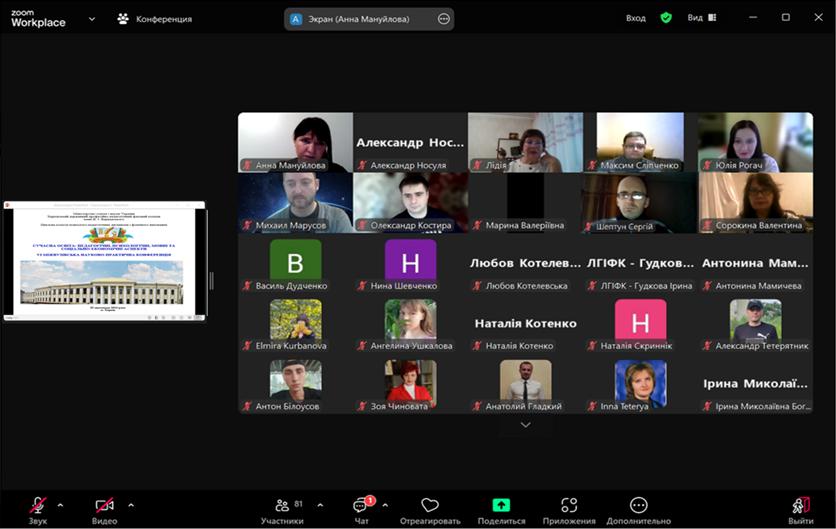Open the Участники participants panel
Image resolution: width=836 pixels, height=529 pixels.
coord(282,509)
